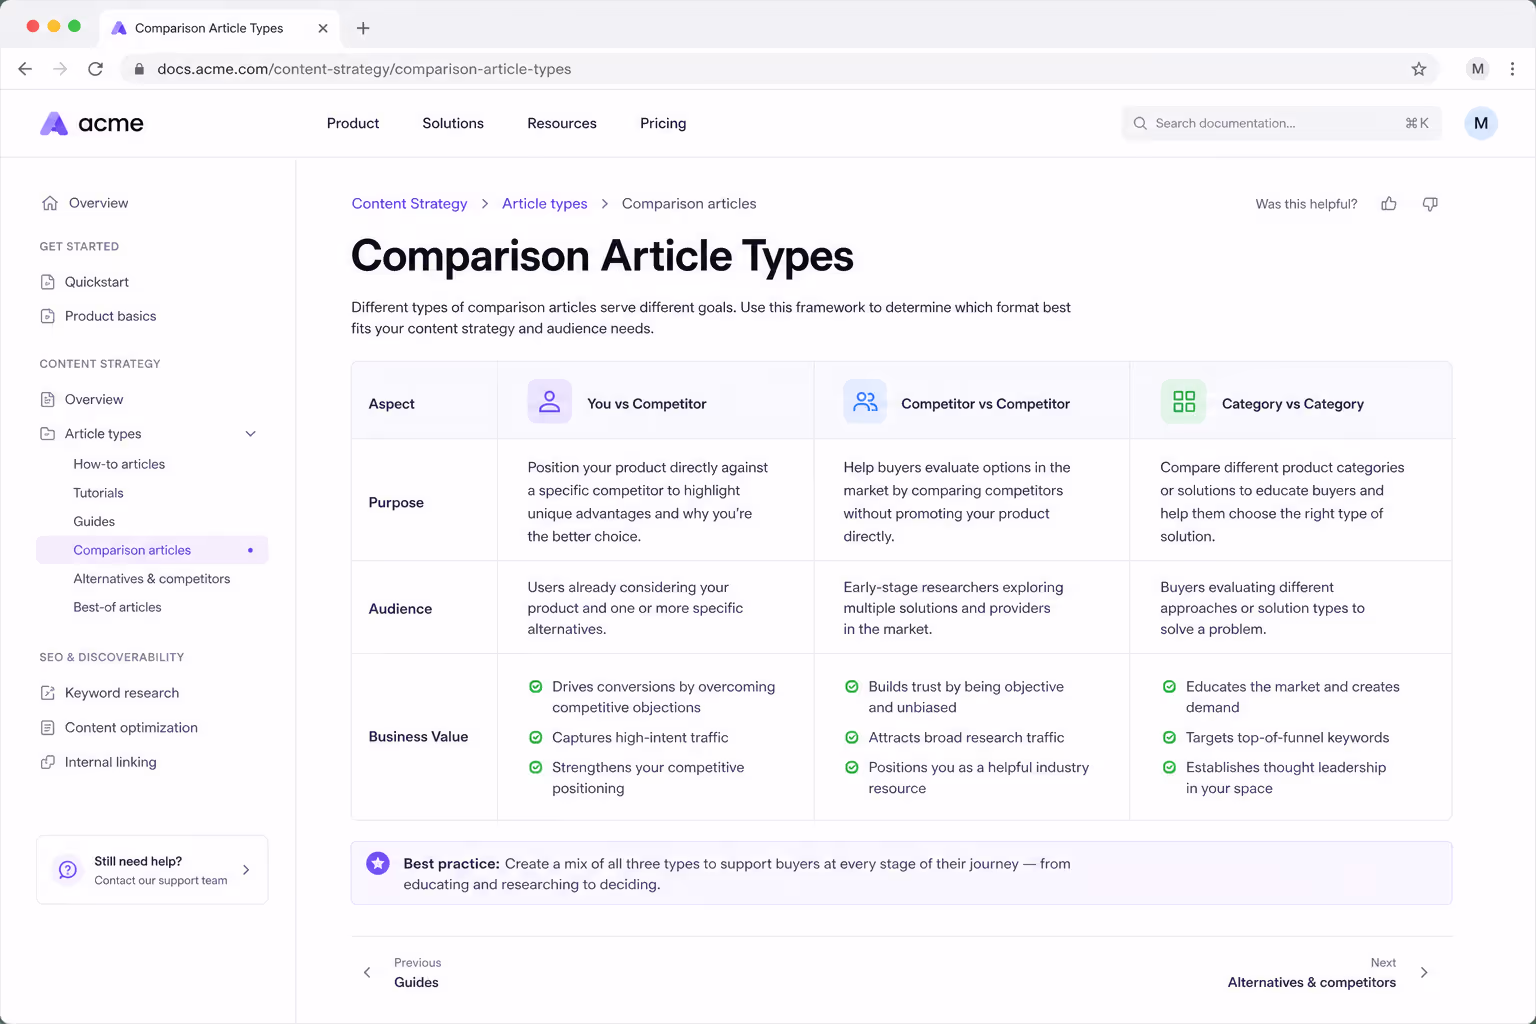Select Comparison articles sidebar item
The width and height of the screenshot is (1536, 1024).
(152, 550)
